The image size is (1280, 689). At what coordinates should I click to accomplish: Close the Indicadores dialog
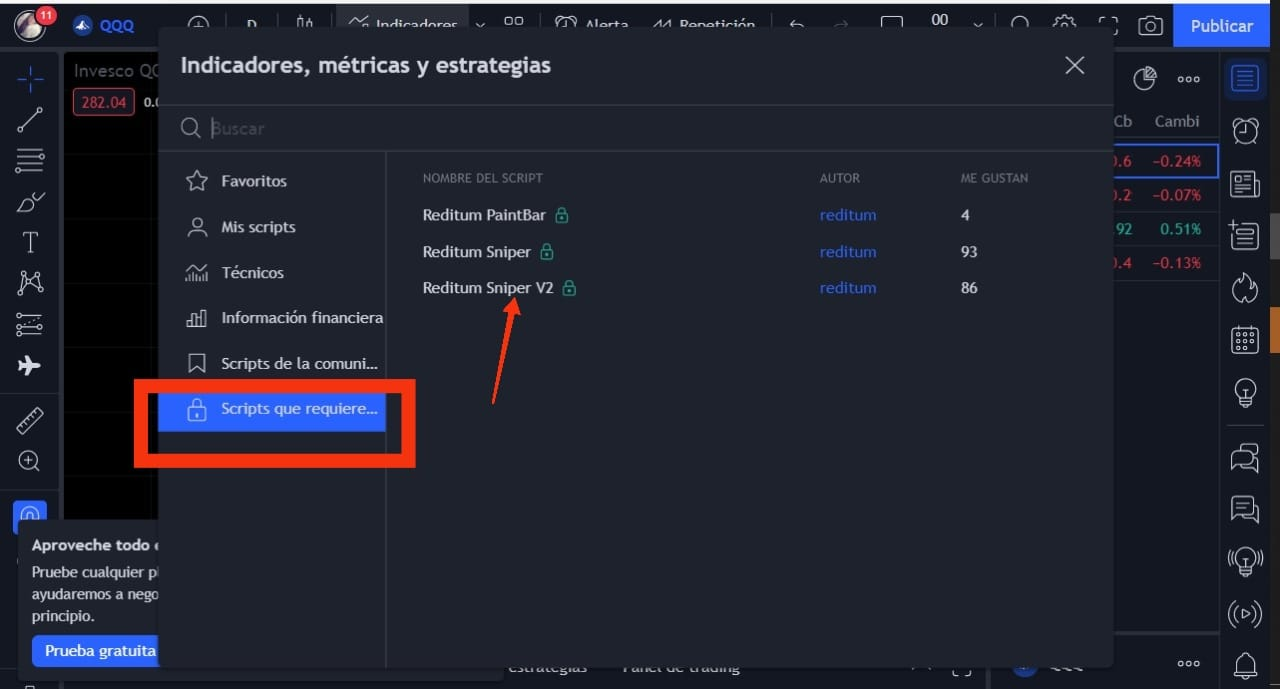point(1075,65)
